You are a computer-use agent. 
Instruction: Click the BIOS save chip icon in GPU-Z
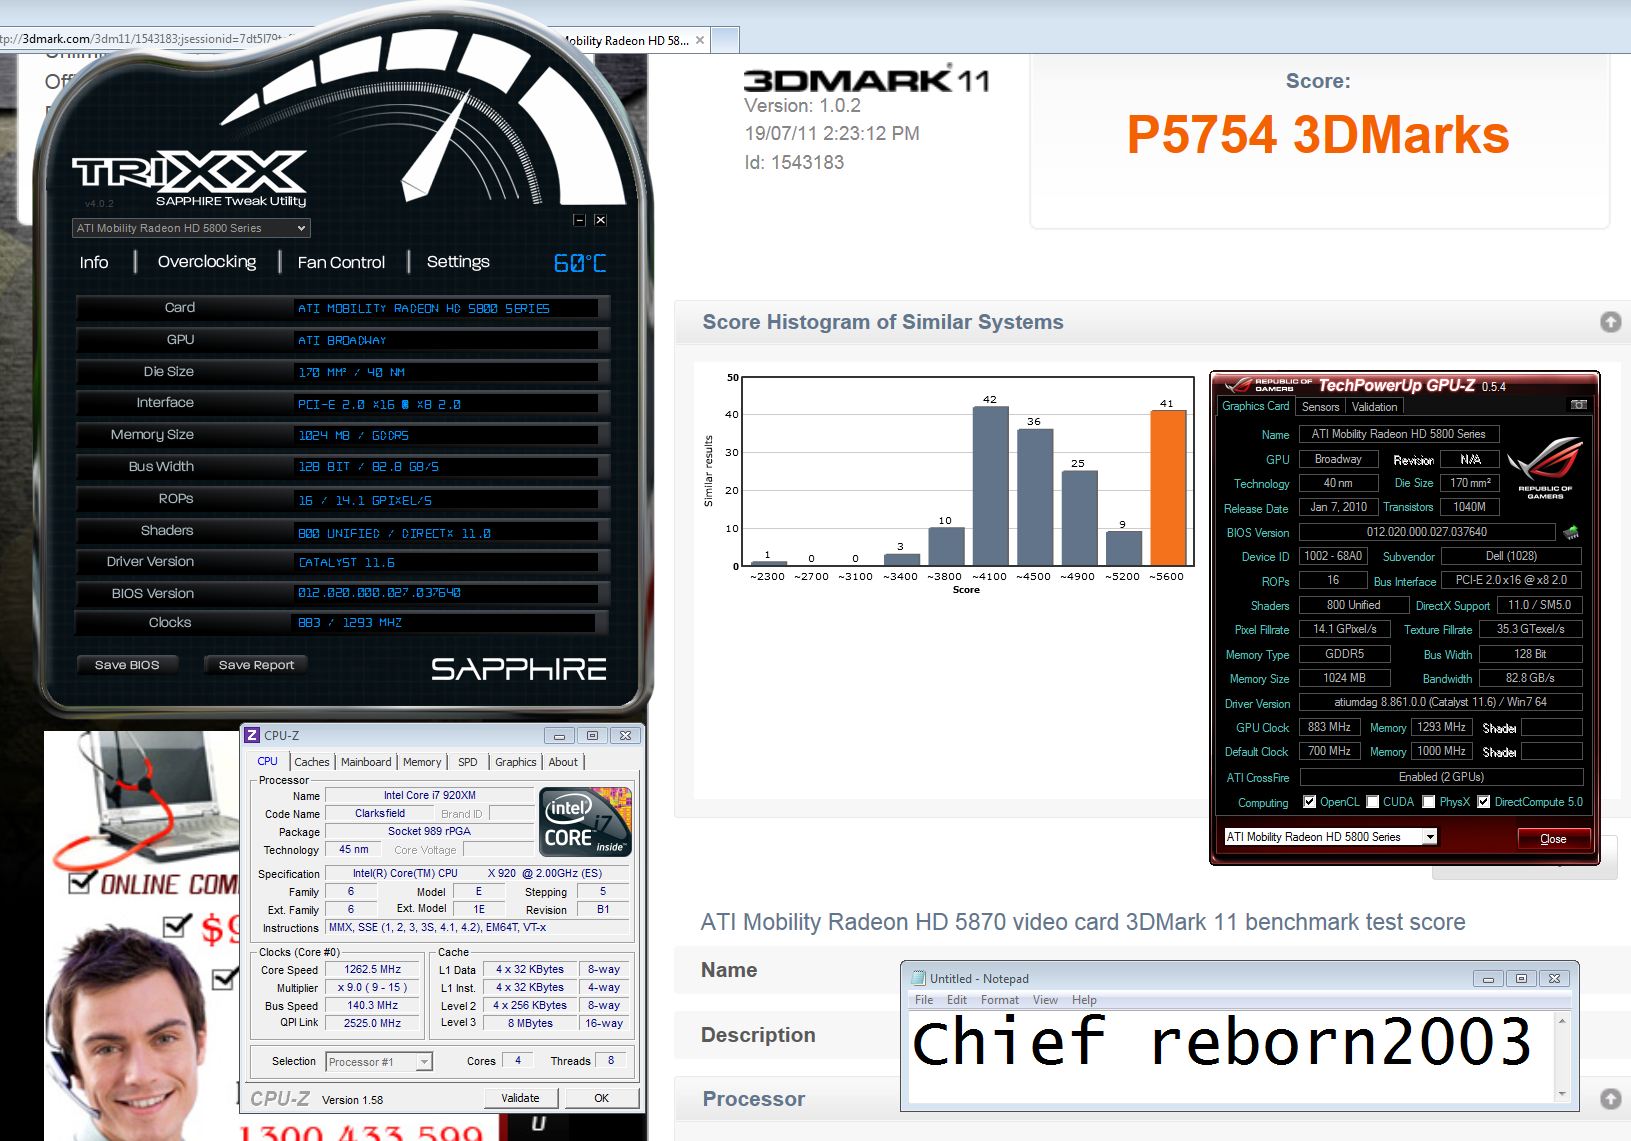click(1571, 532)
